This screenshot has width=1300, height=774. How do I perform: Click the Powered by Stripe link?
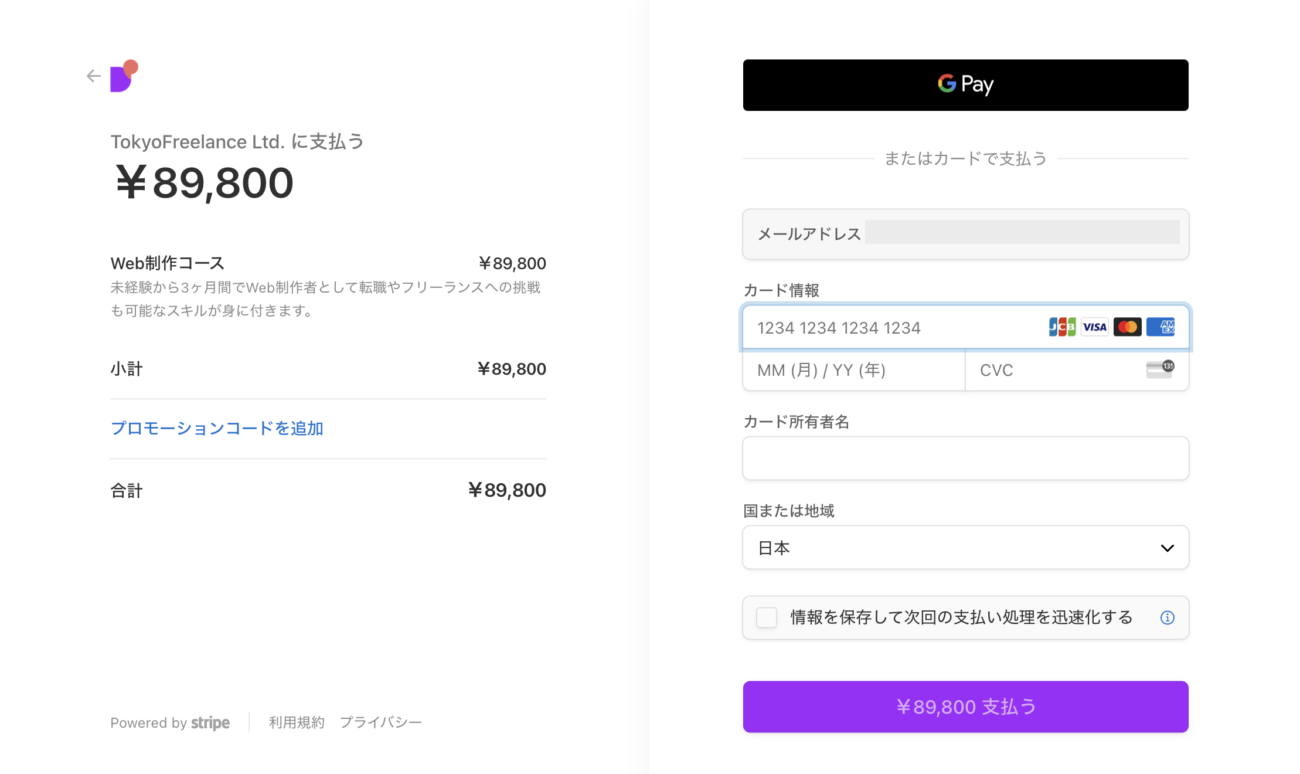170,722
